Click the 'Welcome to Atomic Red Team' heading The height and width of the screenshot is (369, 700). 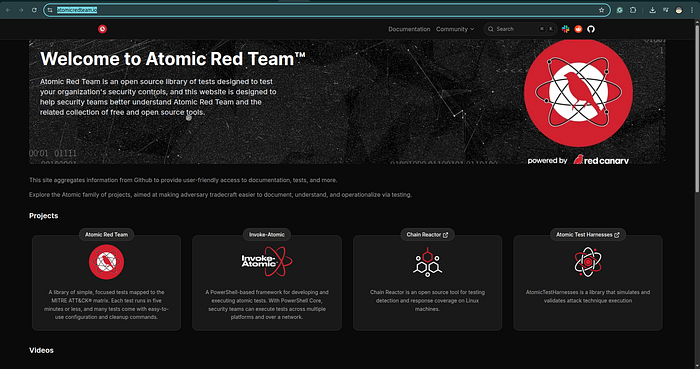[173, 59]
